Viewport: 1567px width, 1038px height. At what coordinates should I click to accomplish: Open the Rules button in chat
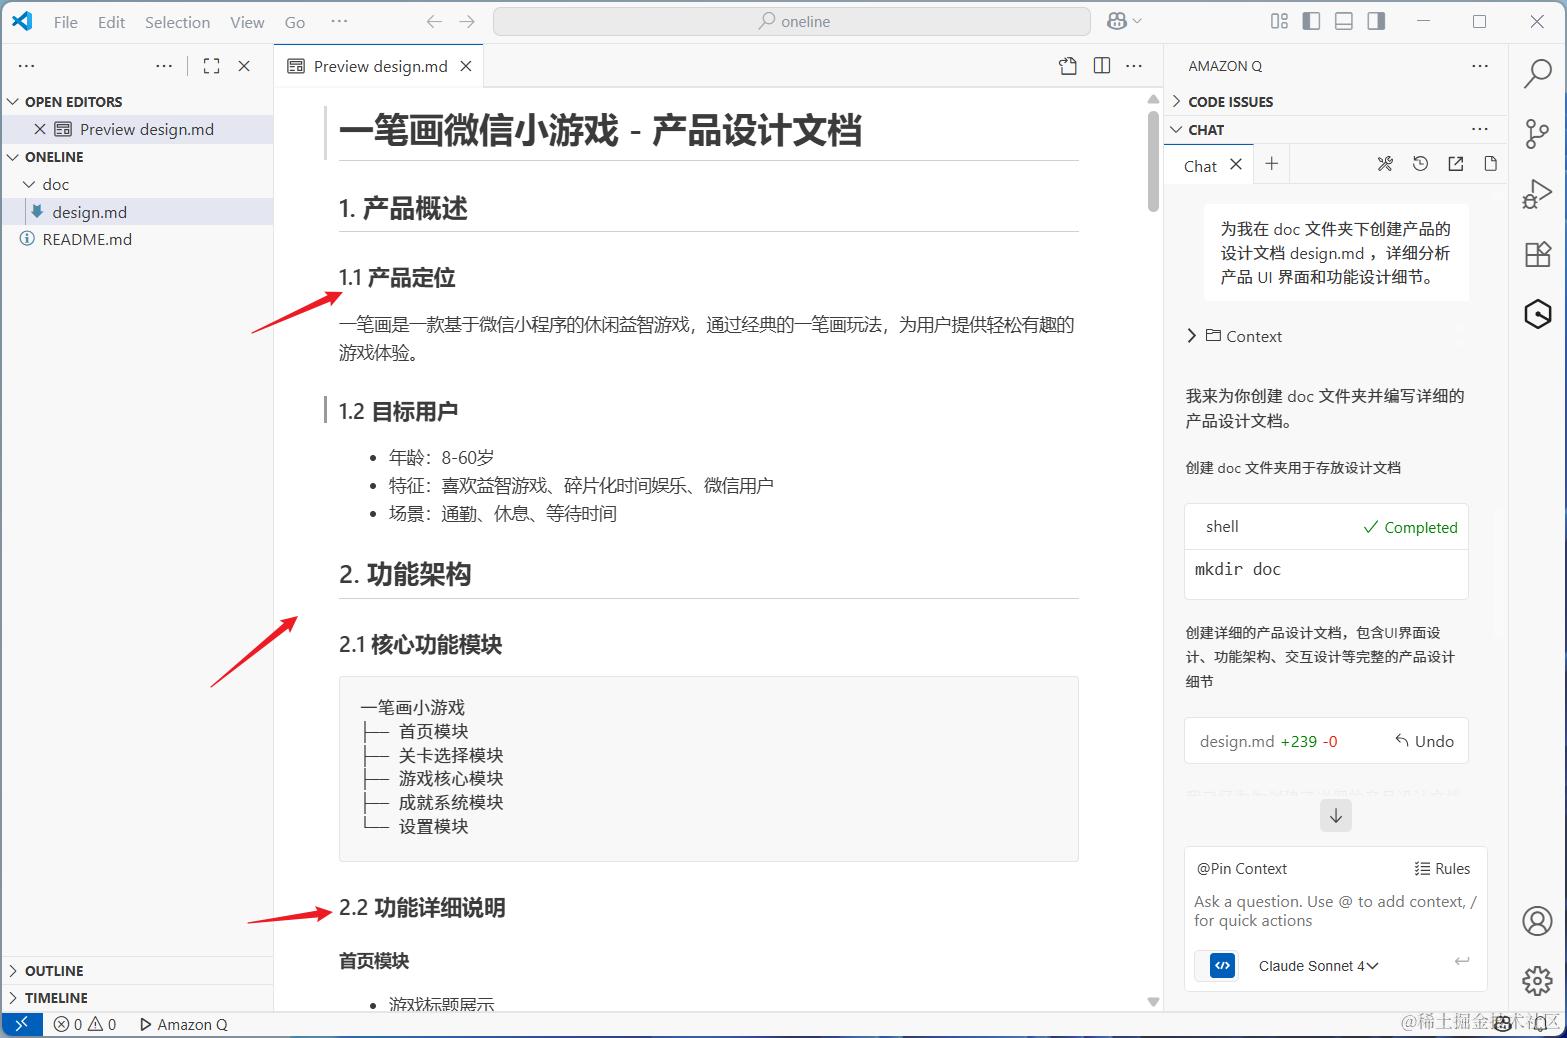pyautogui.click(x=1442, y=869)
